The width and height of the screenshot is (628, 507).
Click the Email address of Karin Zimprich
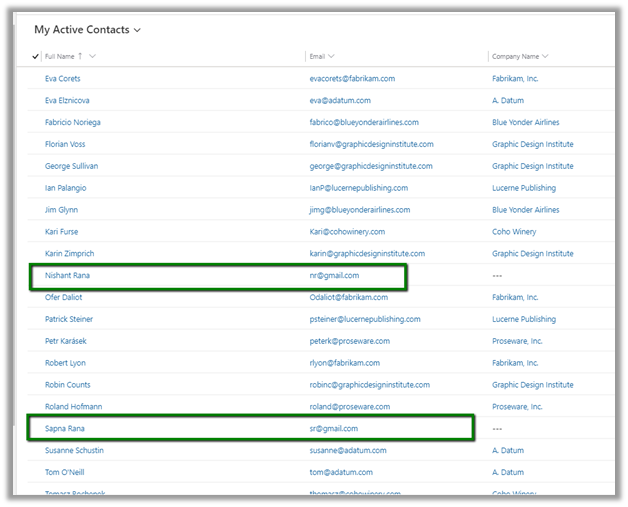pyautogui.click(x=367, y=254)
